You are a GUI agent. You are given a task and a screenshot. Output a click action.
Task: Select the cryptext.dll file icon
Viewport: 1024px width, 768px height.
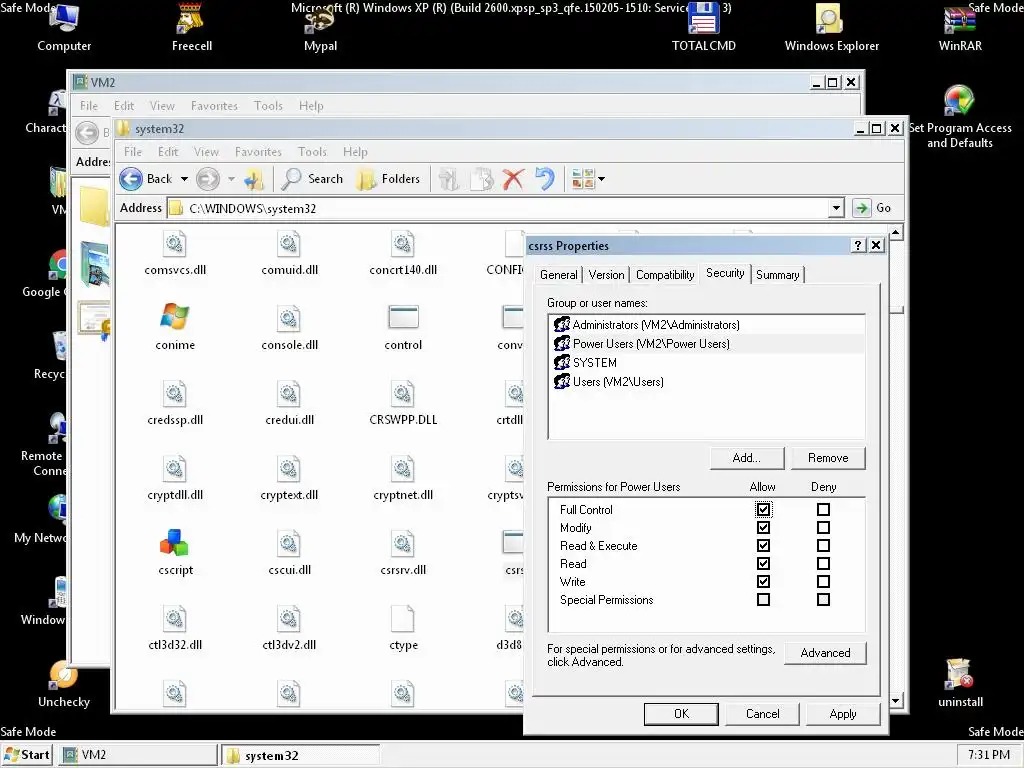click(x=289, y=469)
